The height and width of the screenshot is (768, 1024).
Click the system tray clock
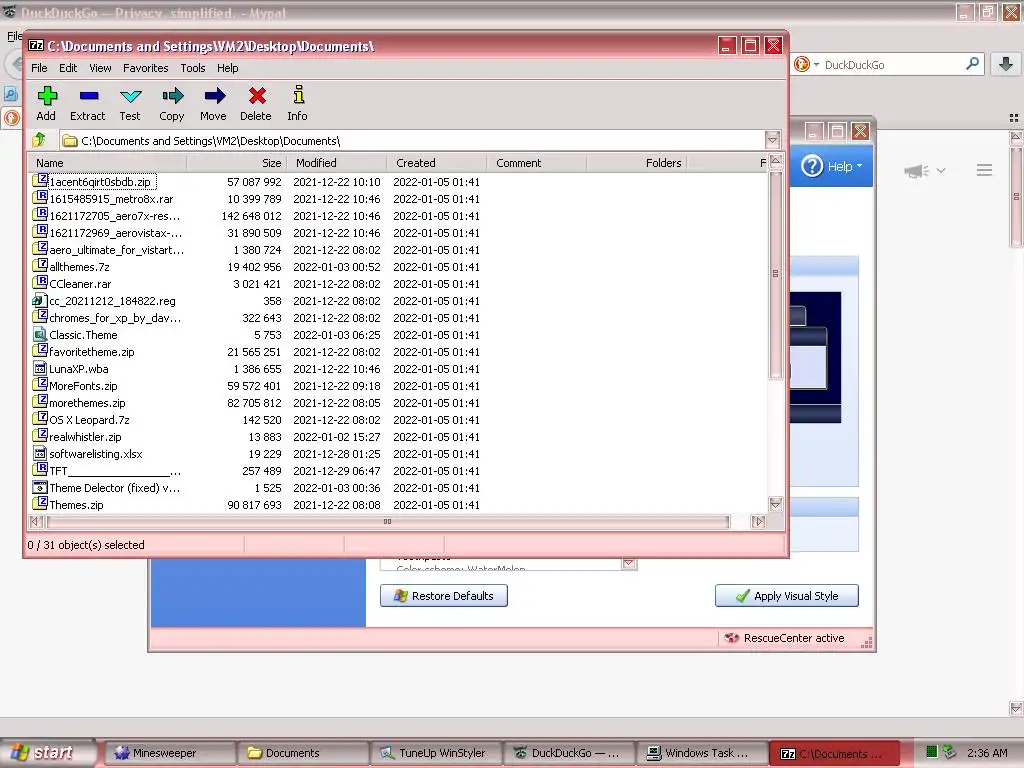987,753
